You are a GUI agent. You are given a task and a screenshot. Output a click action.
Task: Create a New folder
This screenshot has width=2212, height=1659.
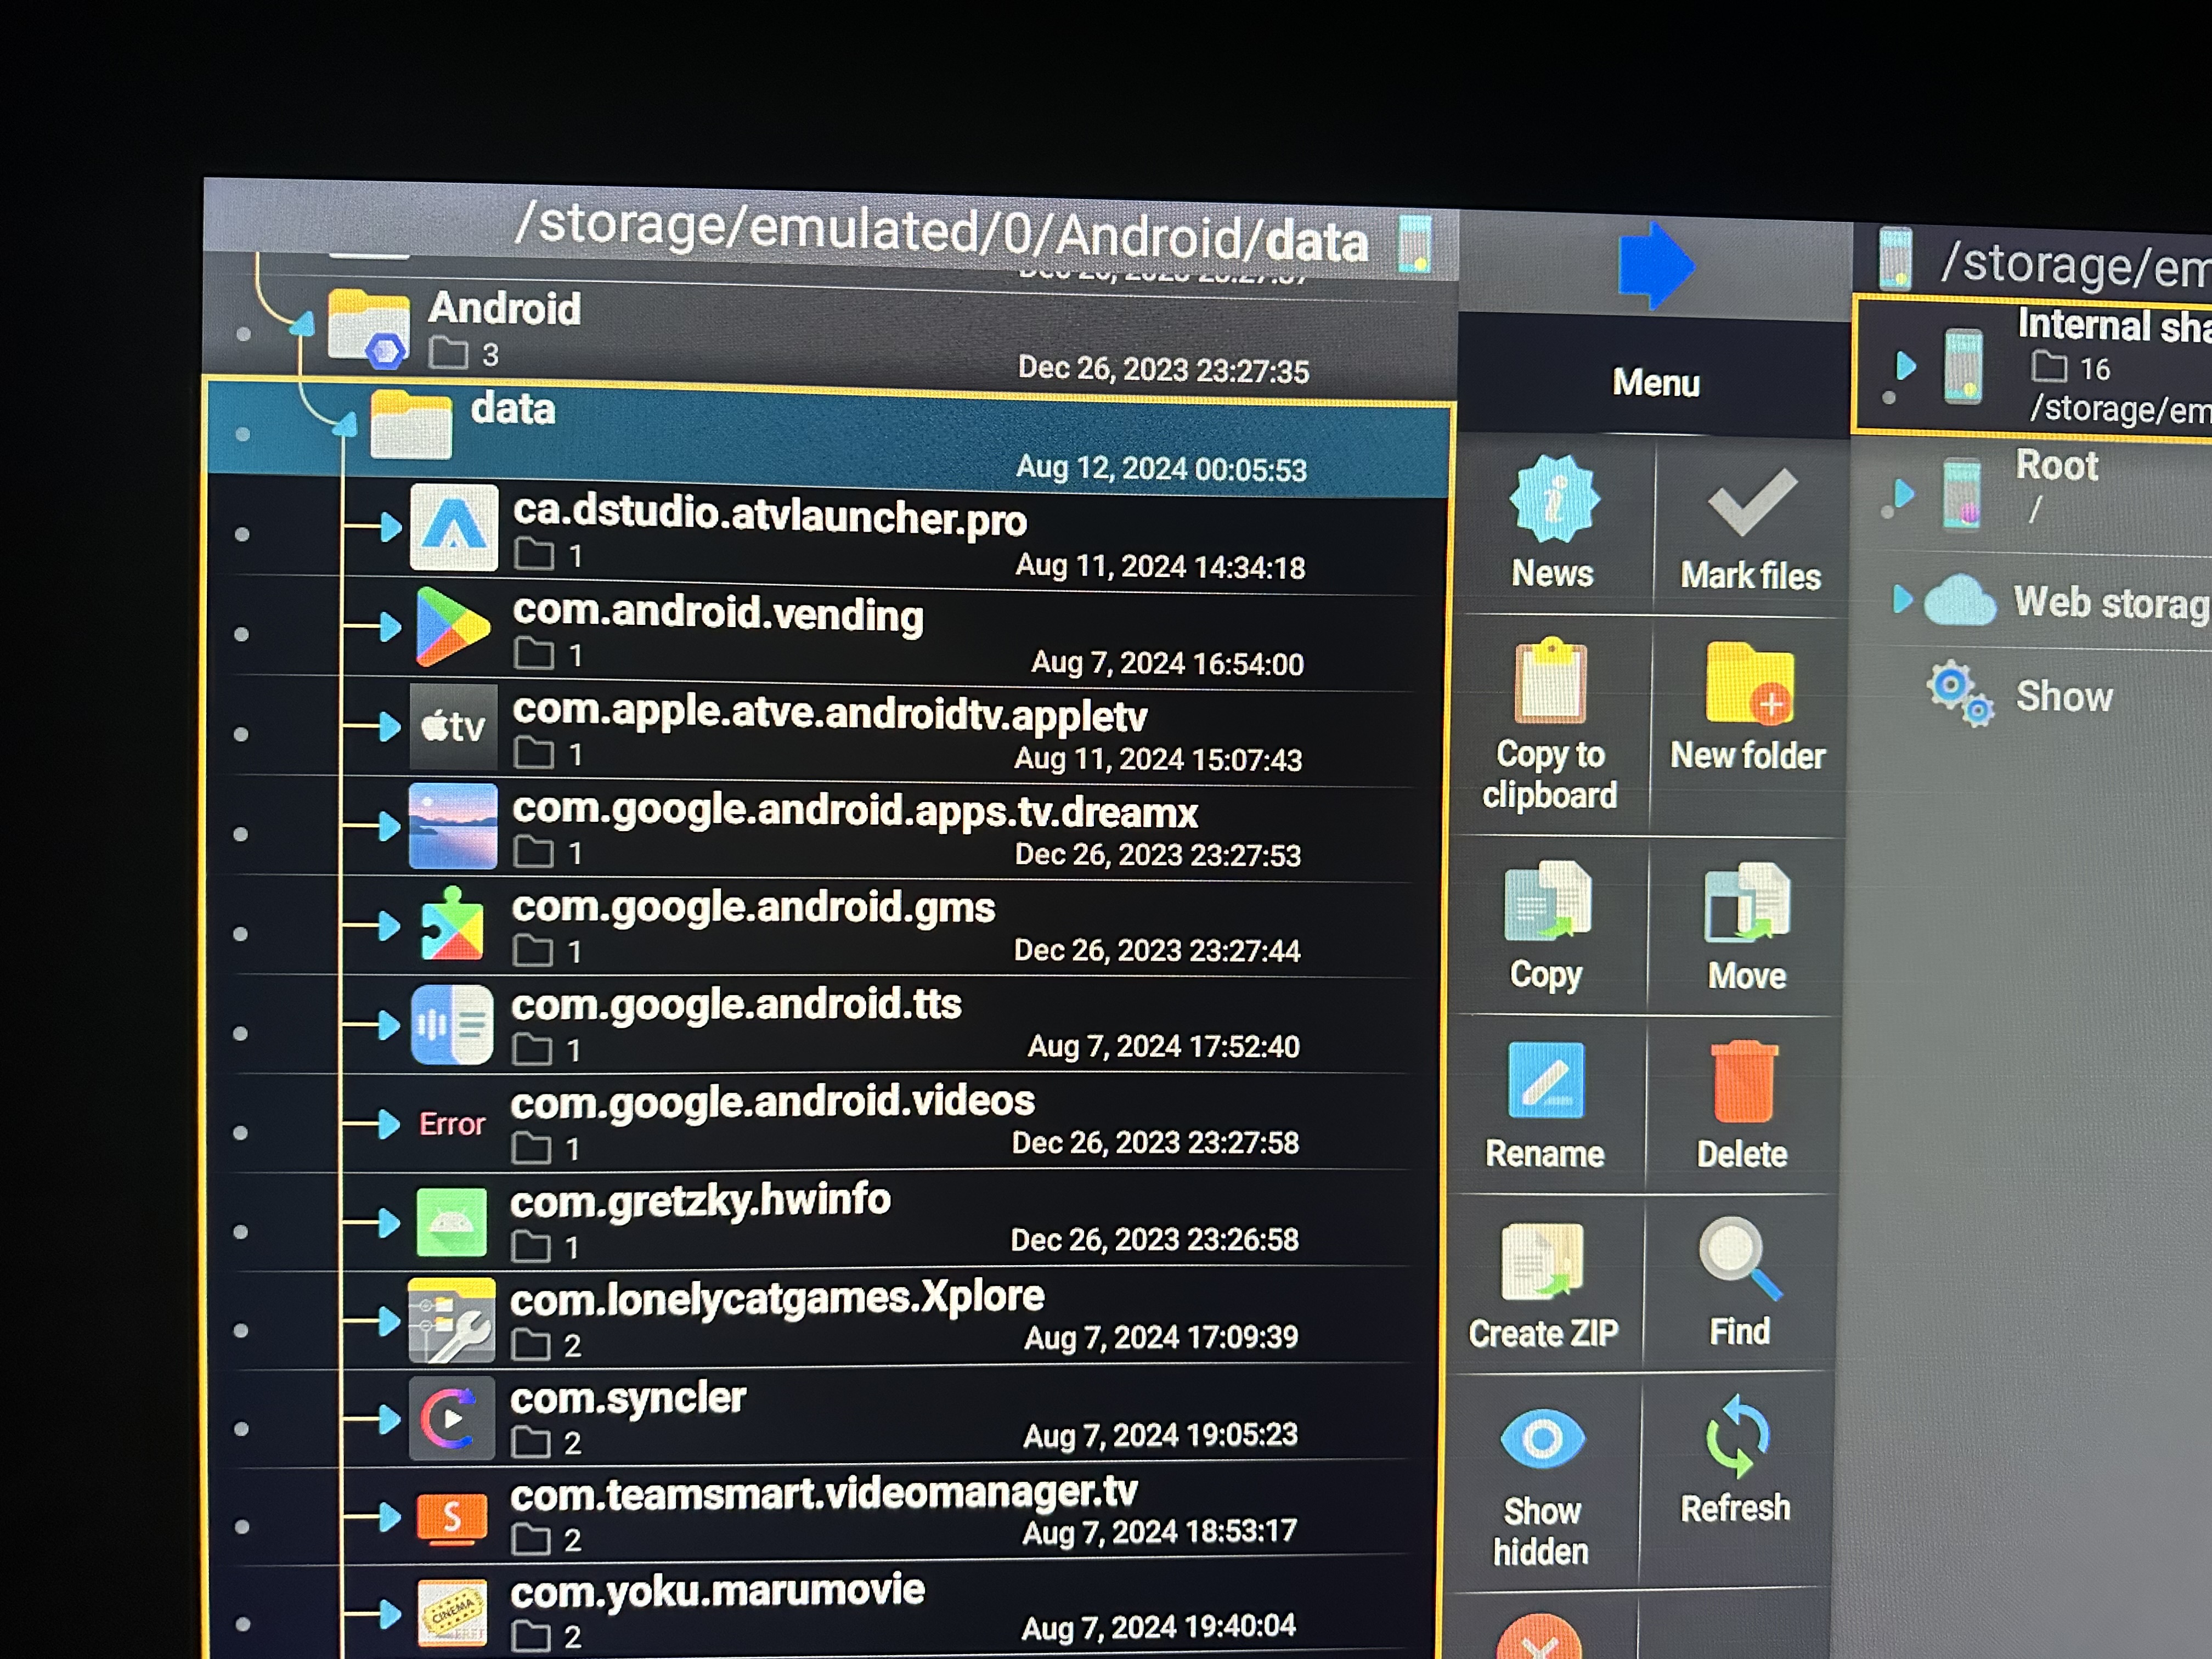click(1748, 706)
